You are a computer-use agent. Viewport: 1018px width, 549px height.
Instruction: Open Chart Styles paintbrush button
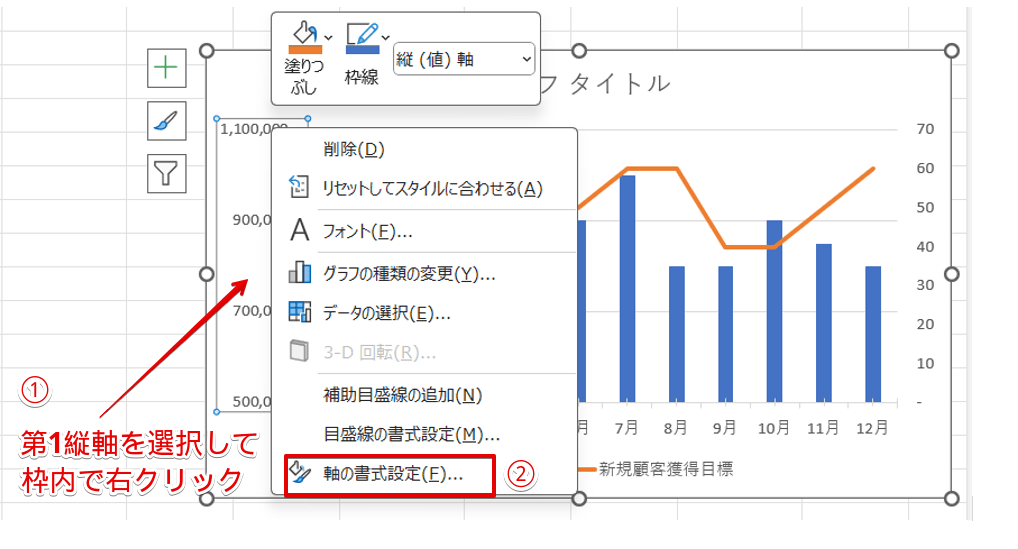pos(165,120)
